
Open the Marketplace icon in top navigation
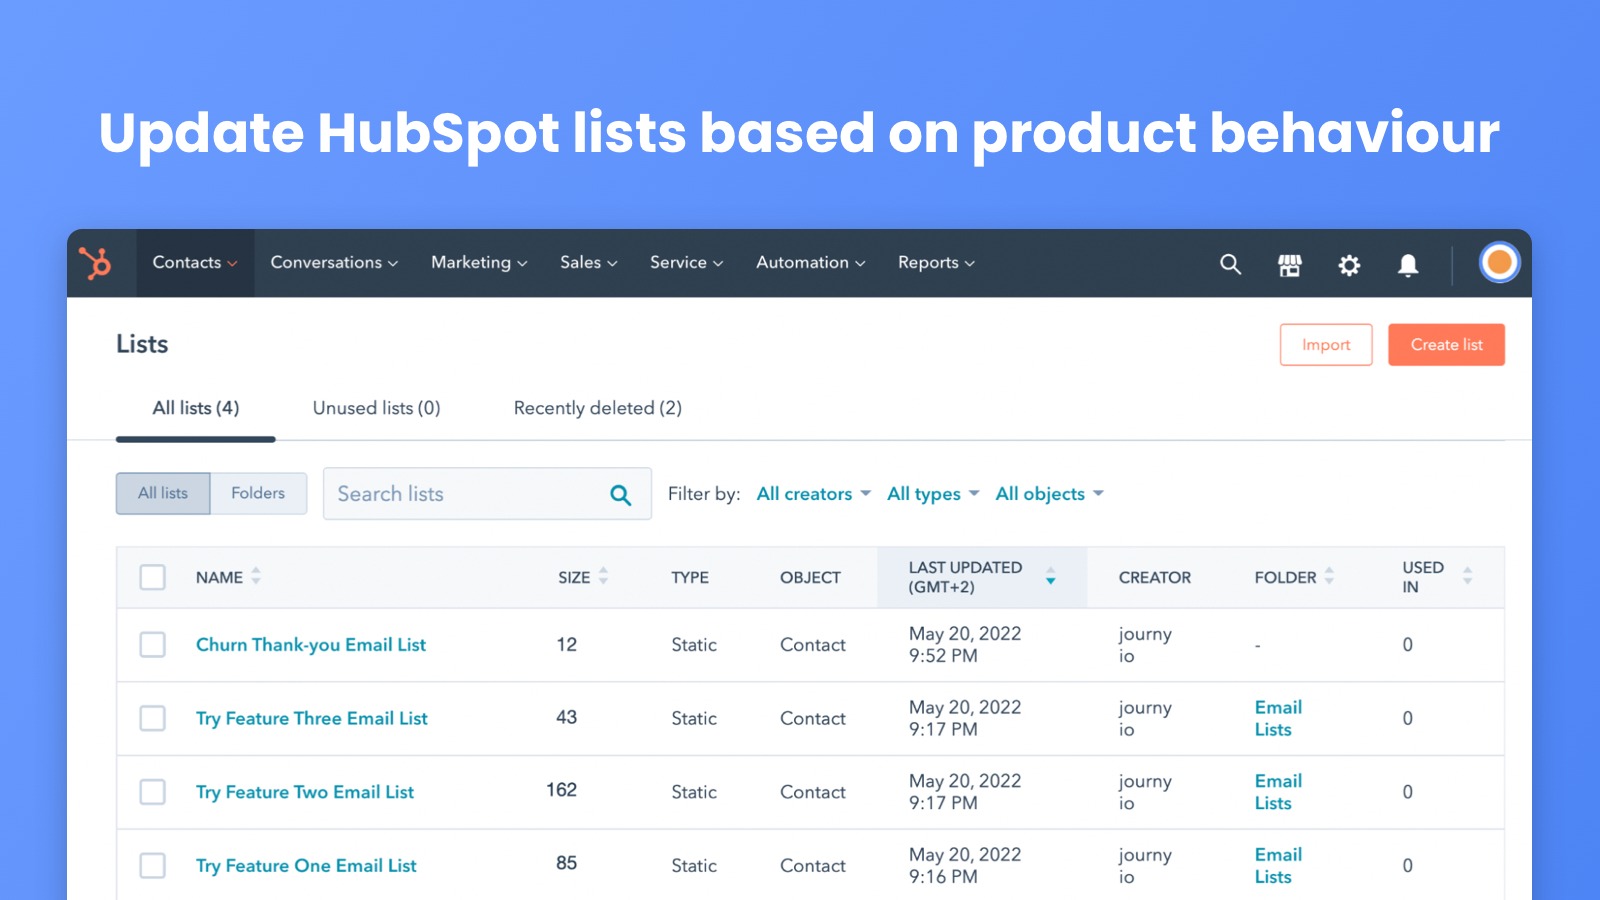click(x=1290, y=265)
